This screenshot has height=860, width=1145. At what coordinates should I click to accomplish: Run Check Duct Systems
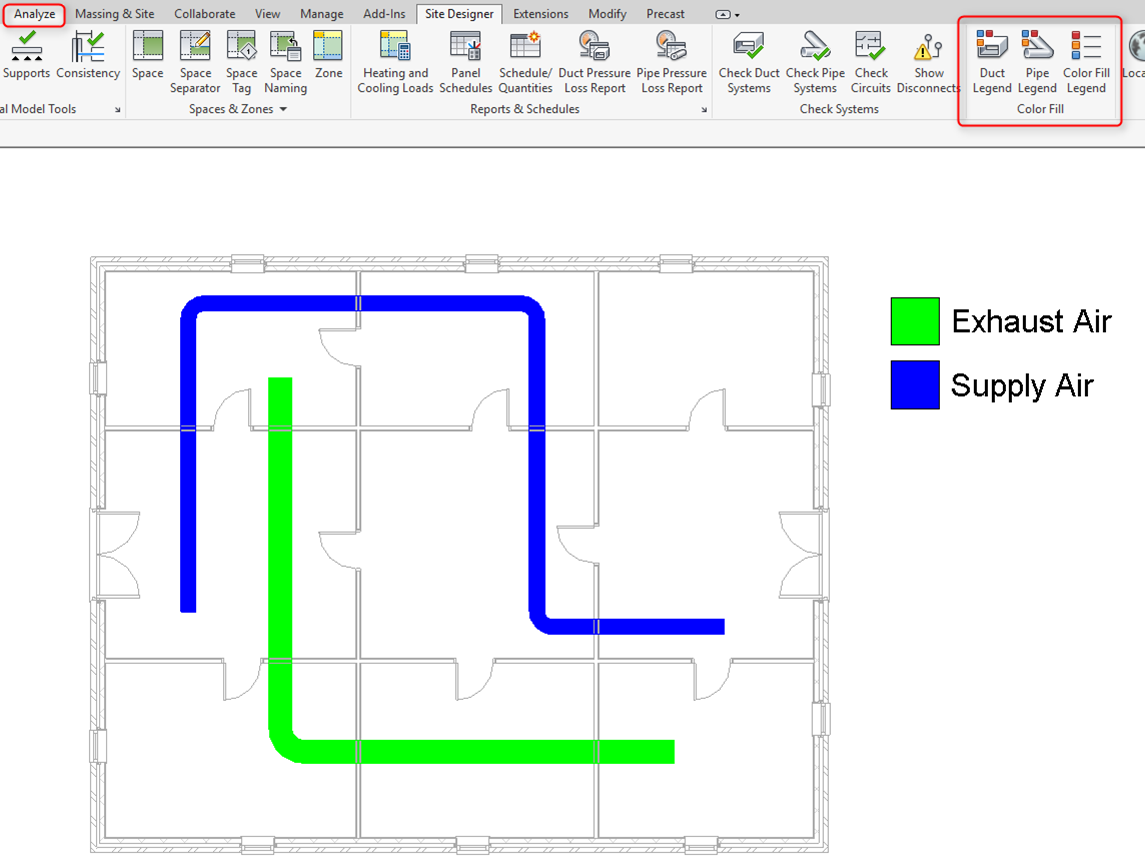[x=748, y=60]
